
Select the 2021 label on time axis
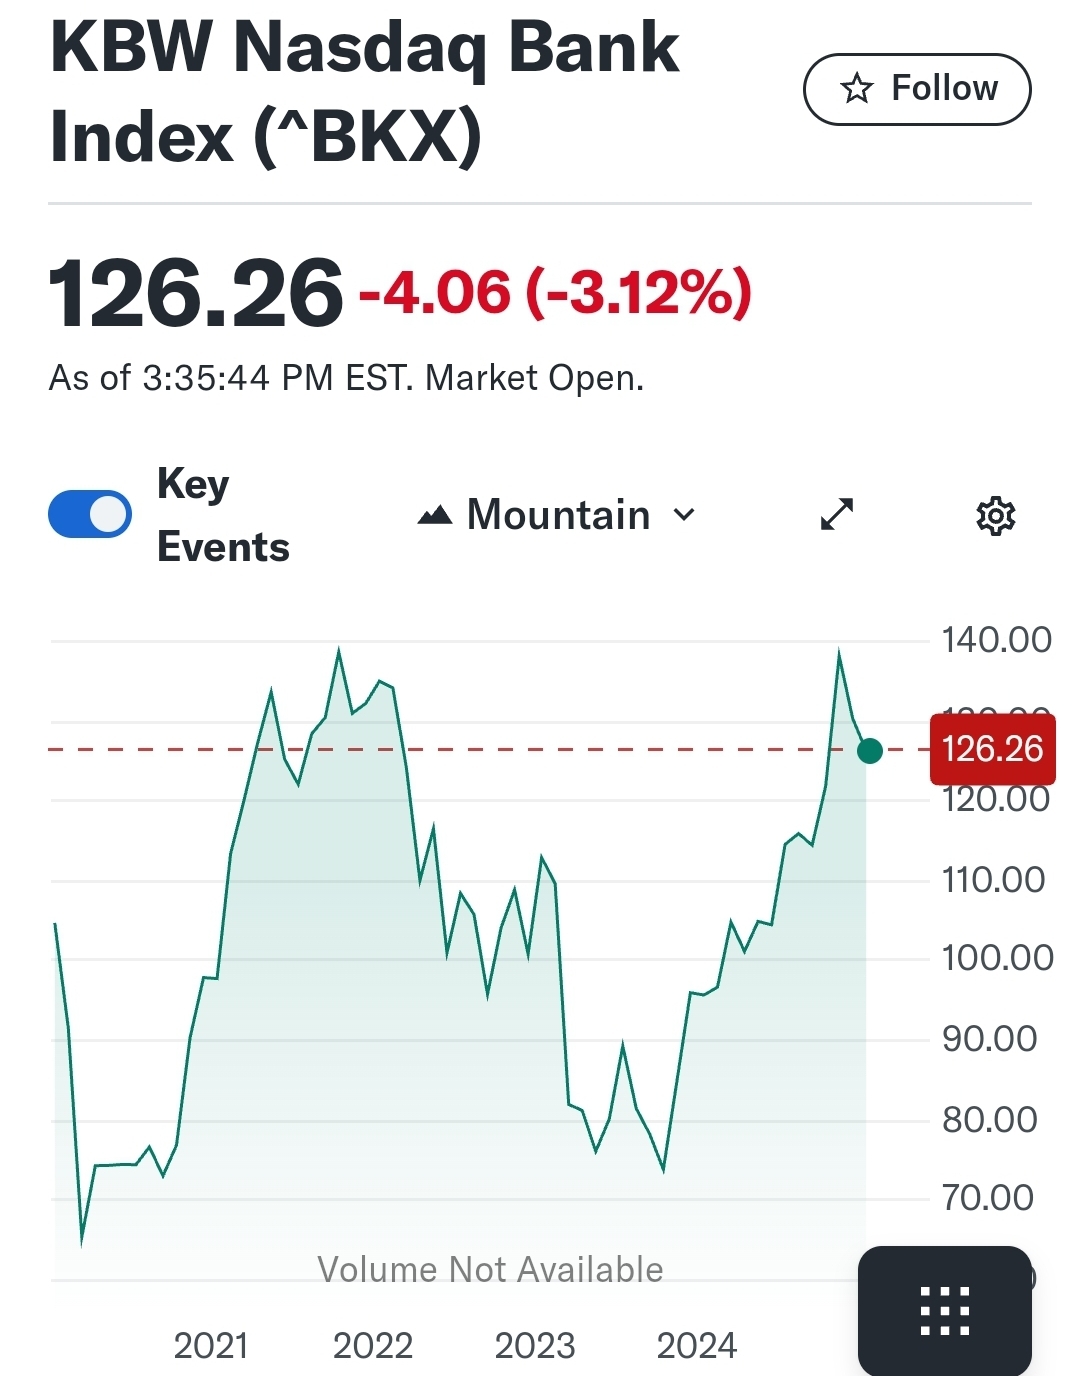[x=211, y=1346]
